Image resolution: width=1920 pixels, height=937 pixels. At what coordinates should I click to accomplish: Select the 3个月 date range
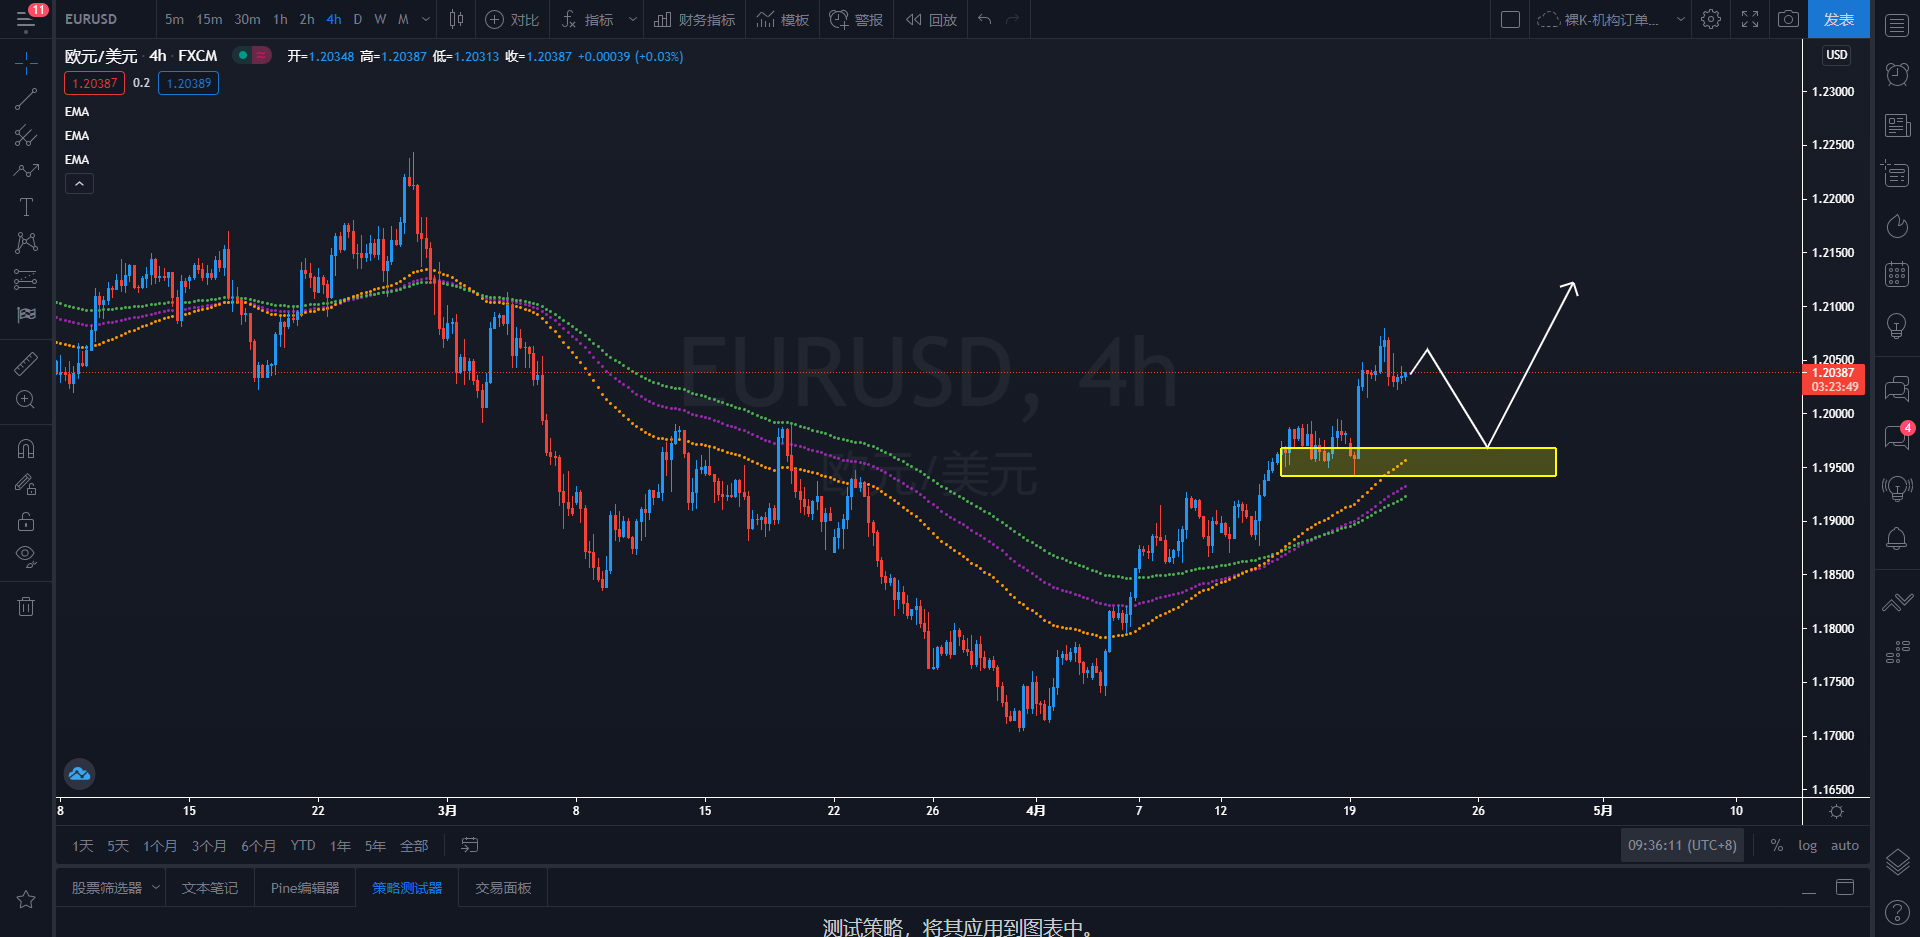209,846
